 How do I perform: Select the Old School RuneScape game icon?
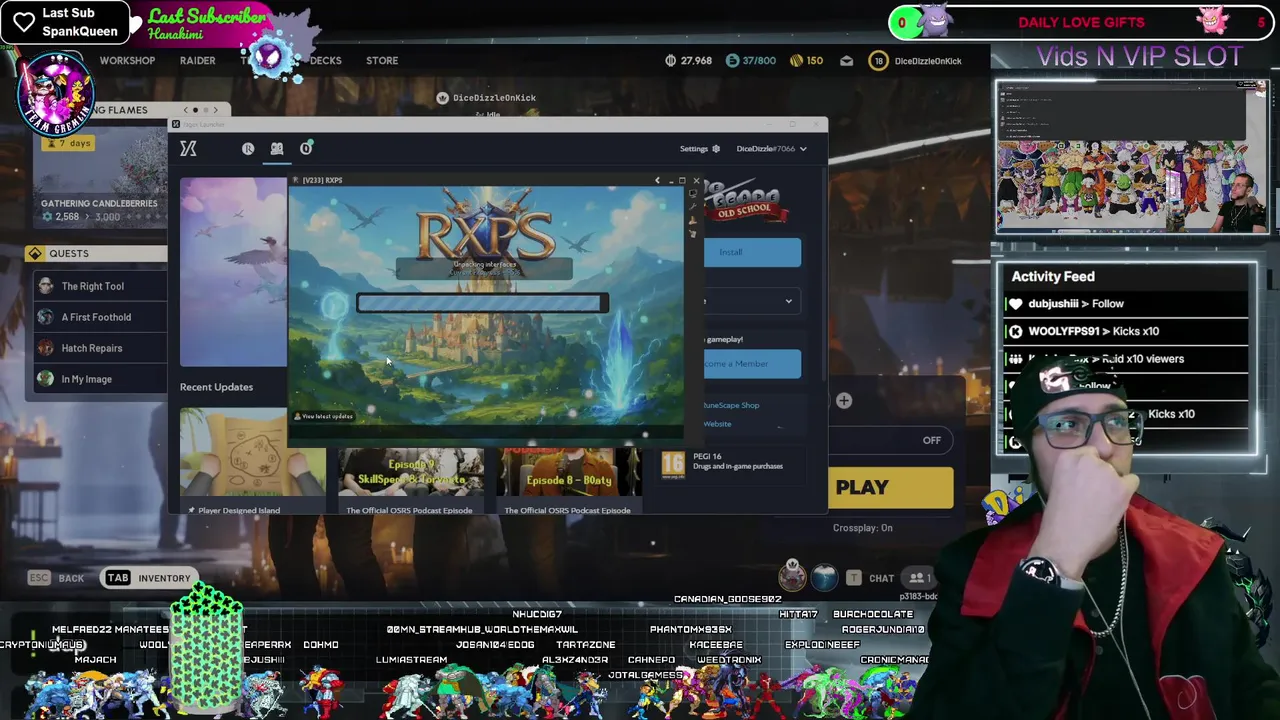[x=277, y=148]
